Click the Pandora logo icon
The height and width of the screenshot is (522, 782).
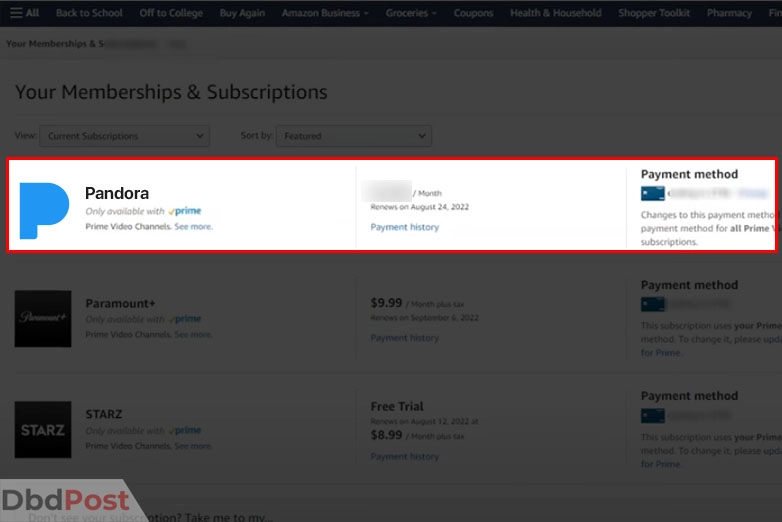click(x=44, y=210)
